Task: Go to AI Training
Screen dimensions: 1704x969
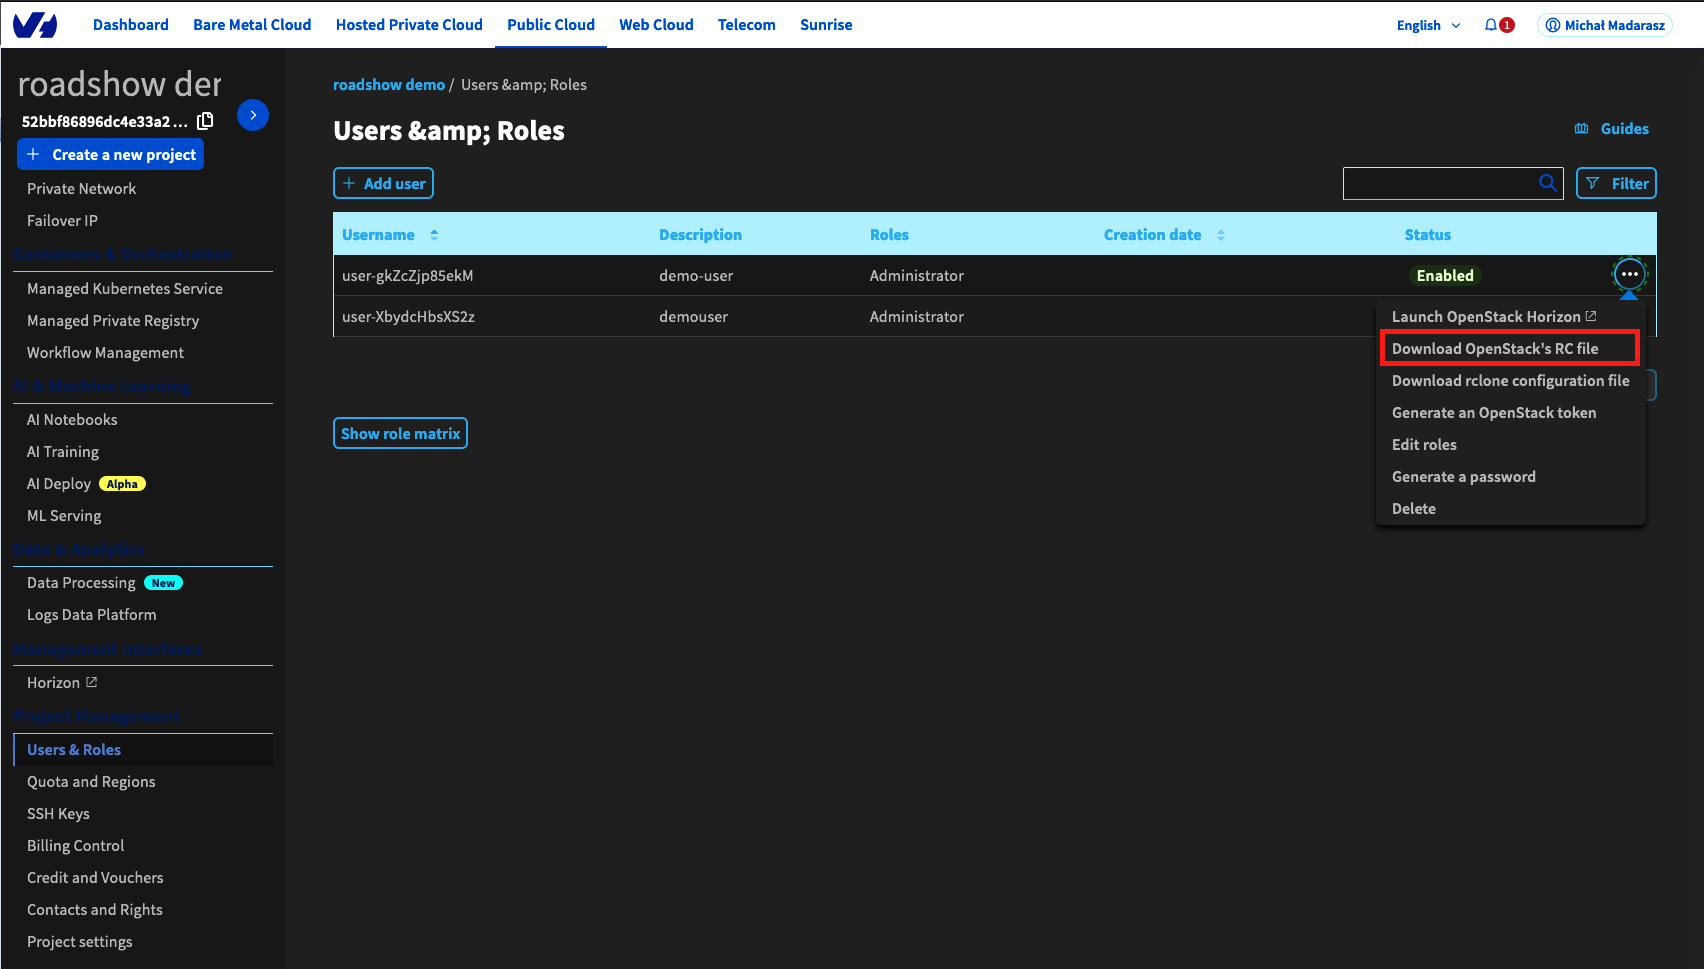Action: 63,451
